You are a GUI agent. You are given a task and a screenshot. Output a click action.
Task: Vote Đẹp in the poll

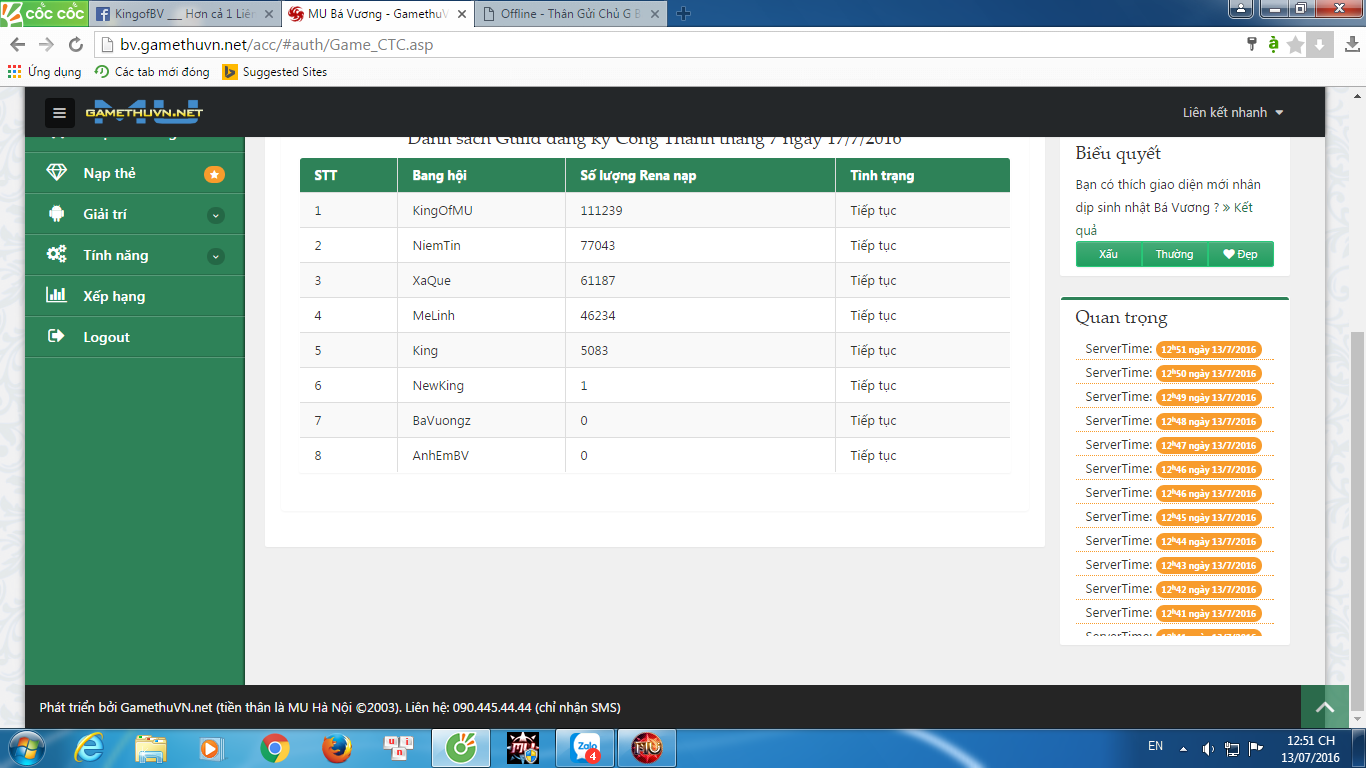(1240, 254)
